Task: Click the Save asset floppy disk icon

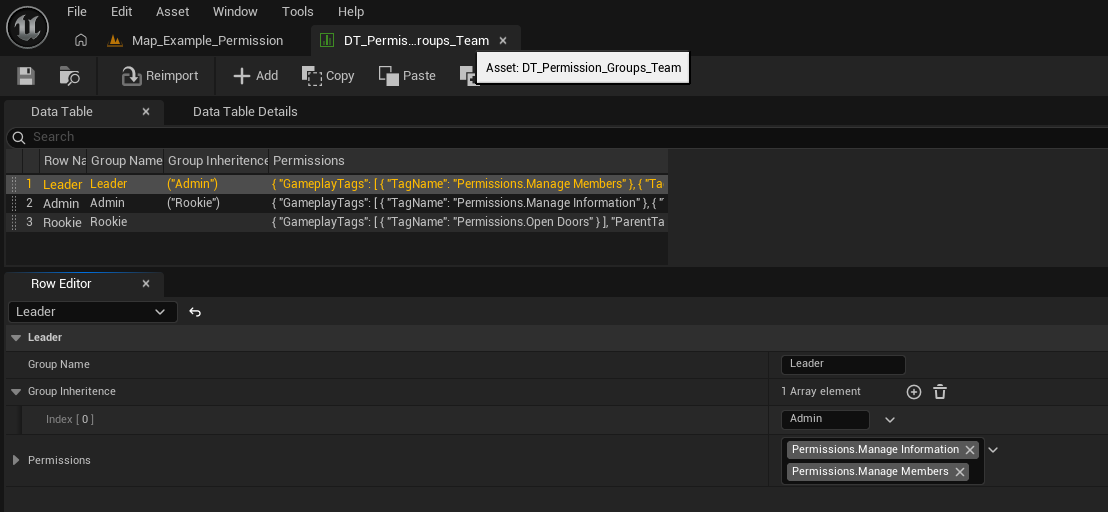Action: coord(26,76)
